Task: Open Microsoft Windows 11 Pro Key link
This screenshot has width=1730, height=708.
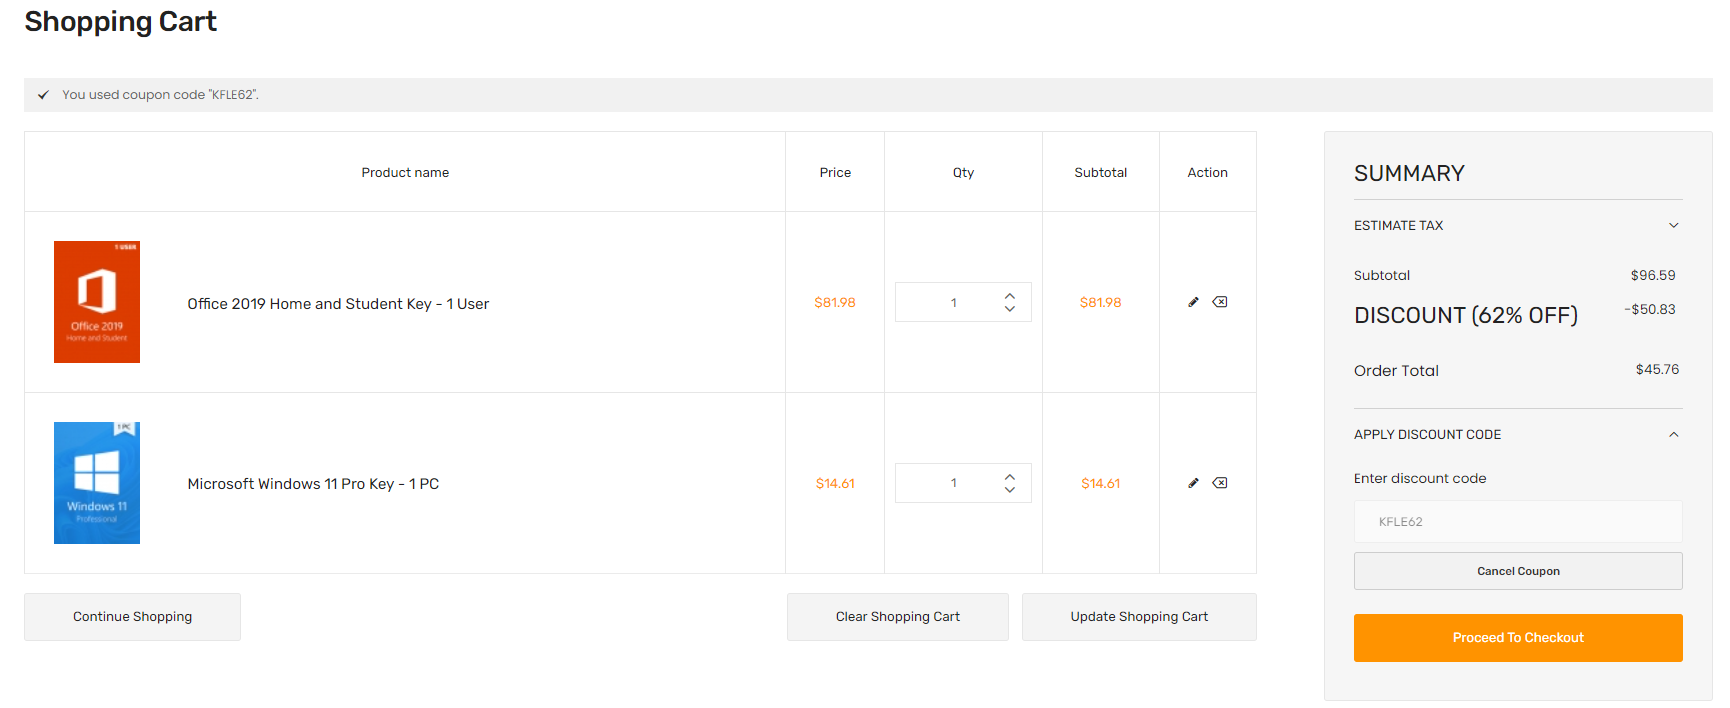Action: tap(313, 484)
